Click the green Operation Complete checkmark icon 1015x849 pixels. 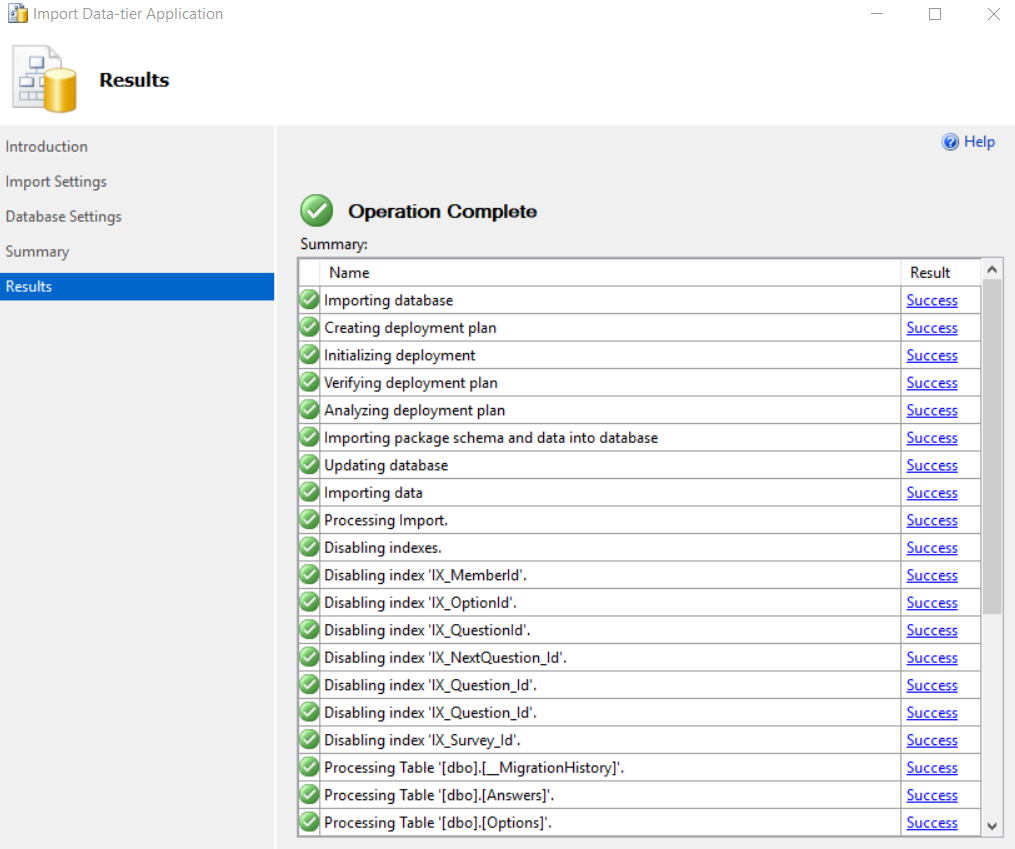tap(317, 210)
